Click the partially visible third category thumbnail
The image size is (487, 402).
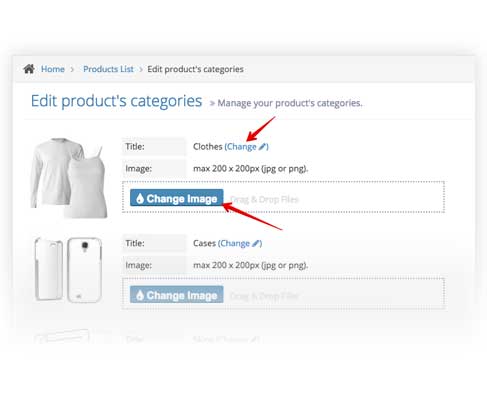point(62,336)
